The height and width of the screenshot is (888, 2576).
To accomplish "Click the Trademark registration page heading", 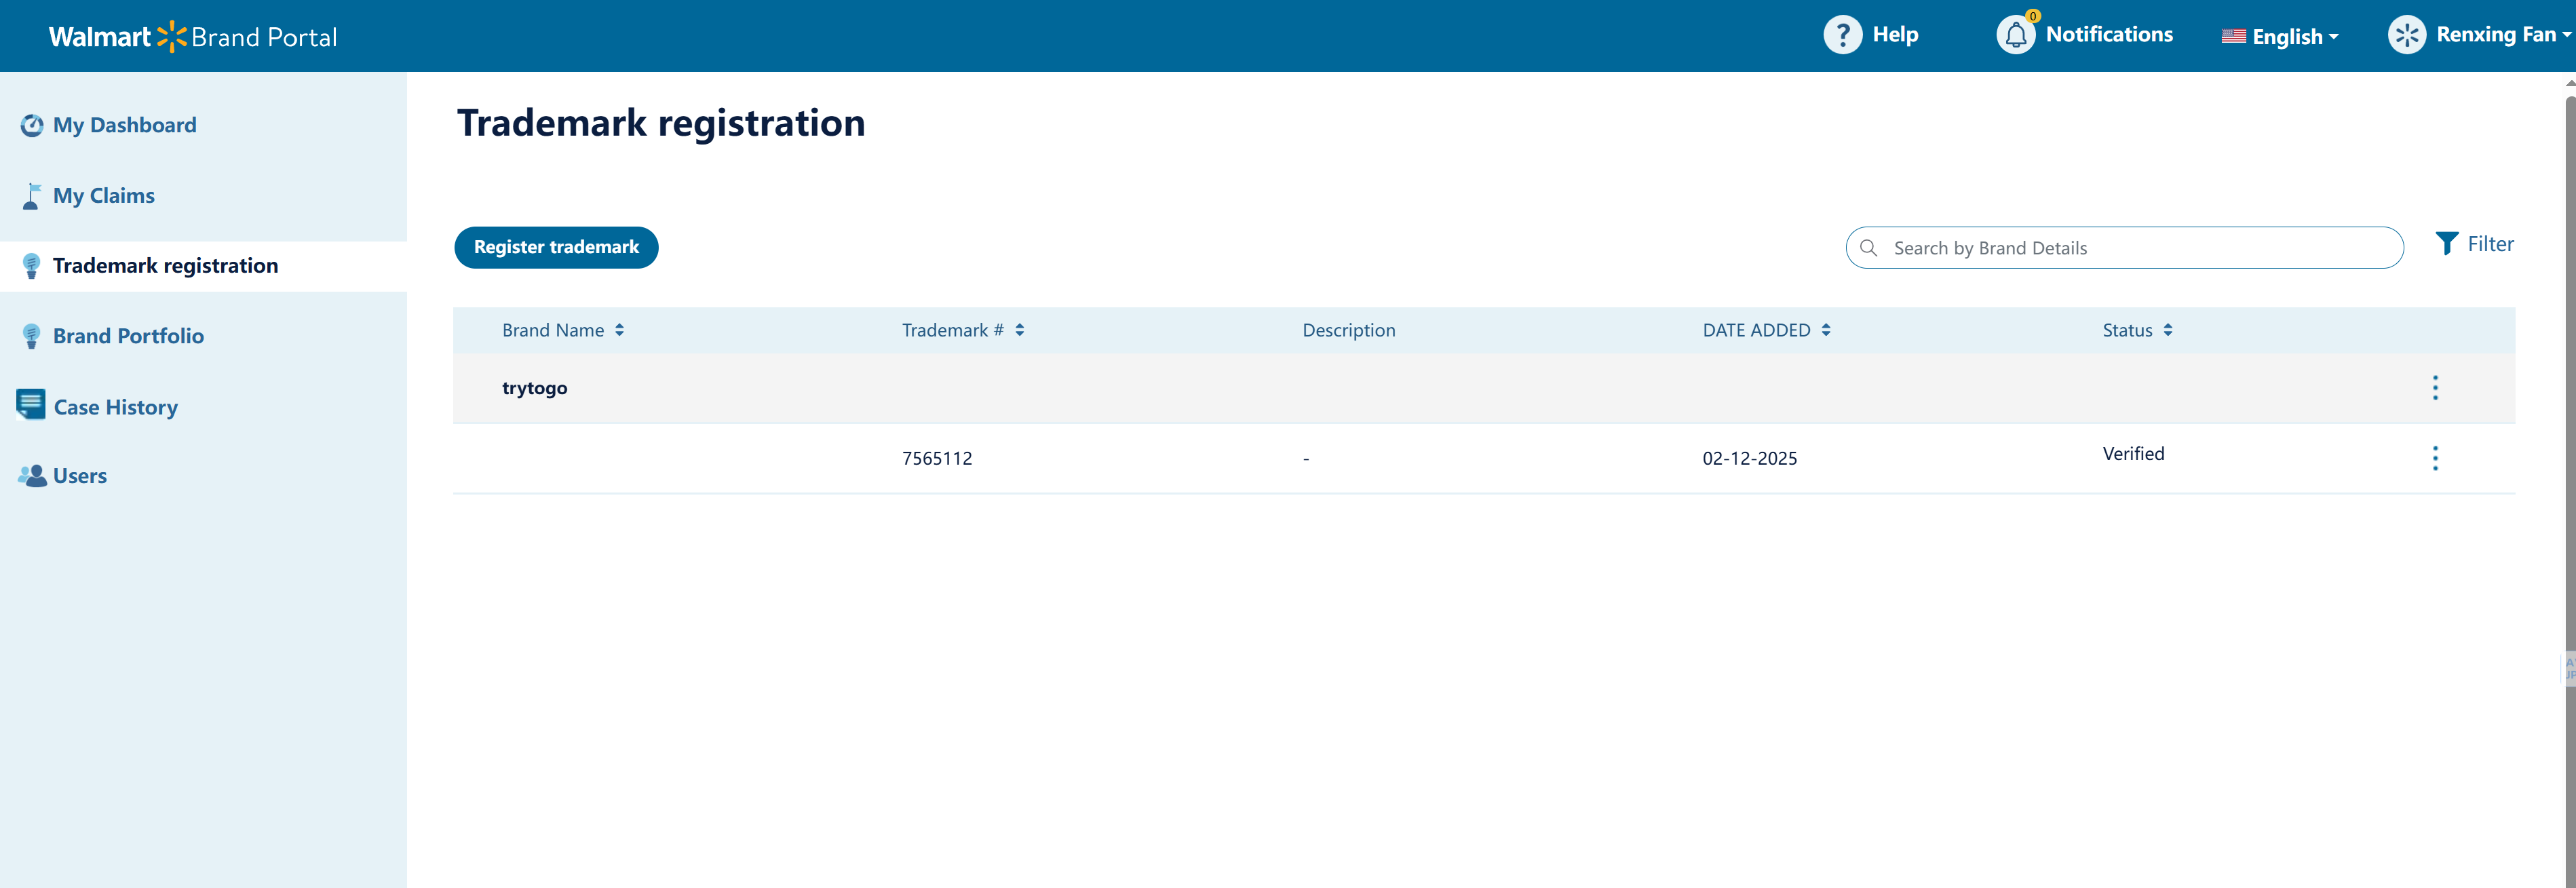I will coord(661,123).
